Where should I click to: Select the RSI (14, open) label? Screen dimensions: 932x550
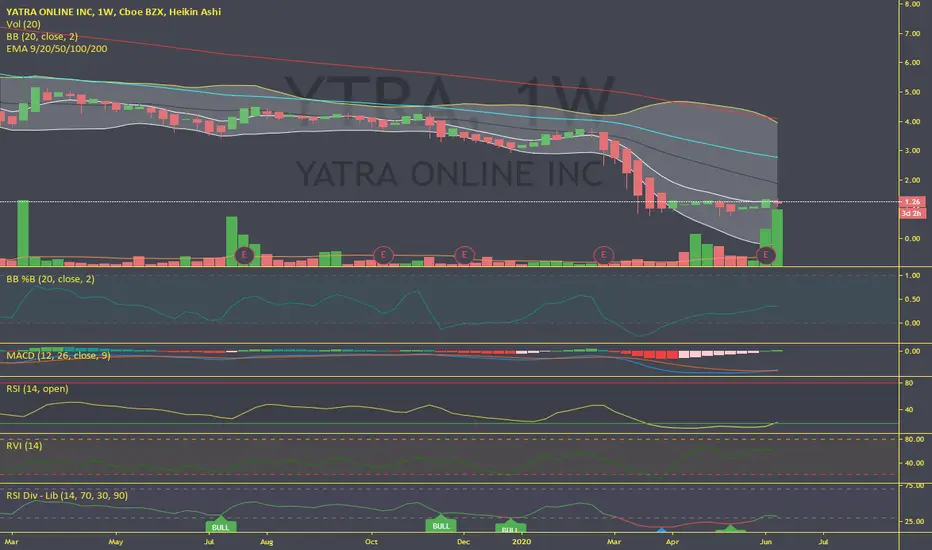[x=37, y=389]
